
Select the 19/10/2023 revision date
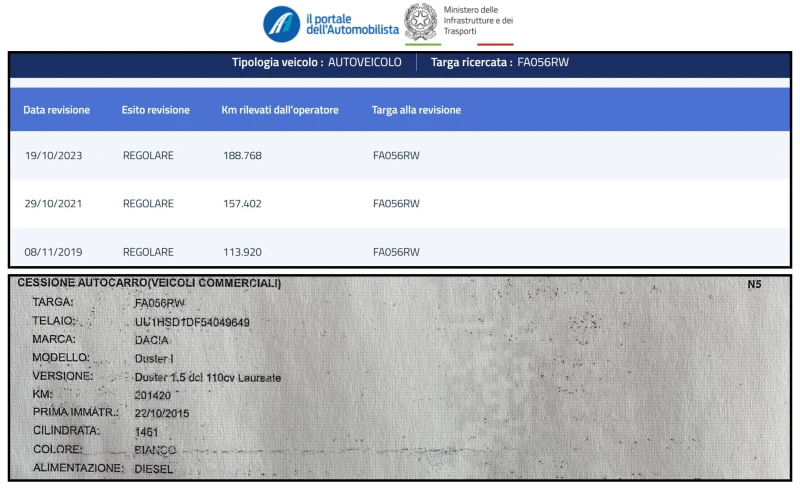53,156
